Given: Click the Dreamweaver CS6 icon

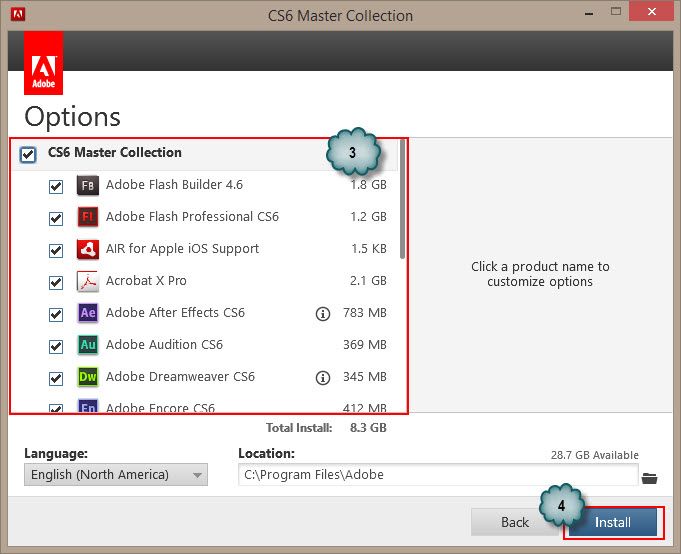Looking at the screenshot, I should (x=88, y=377).
